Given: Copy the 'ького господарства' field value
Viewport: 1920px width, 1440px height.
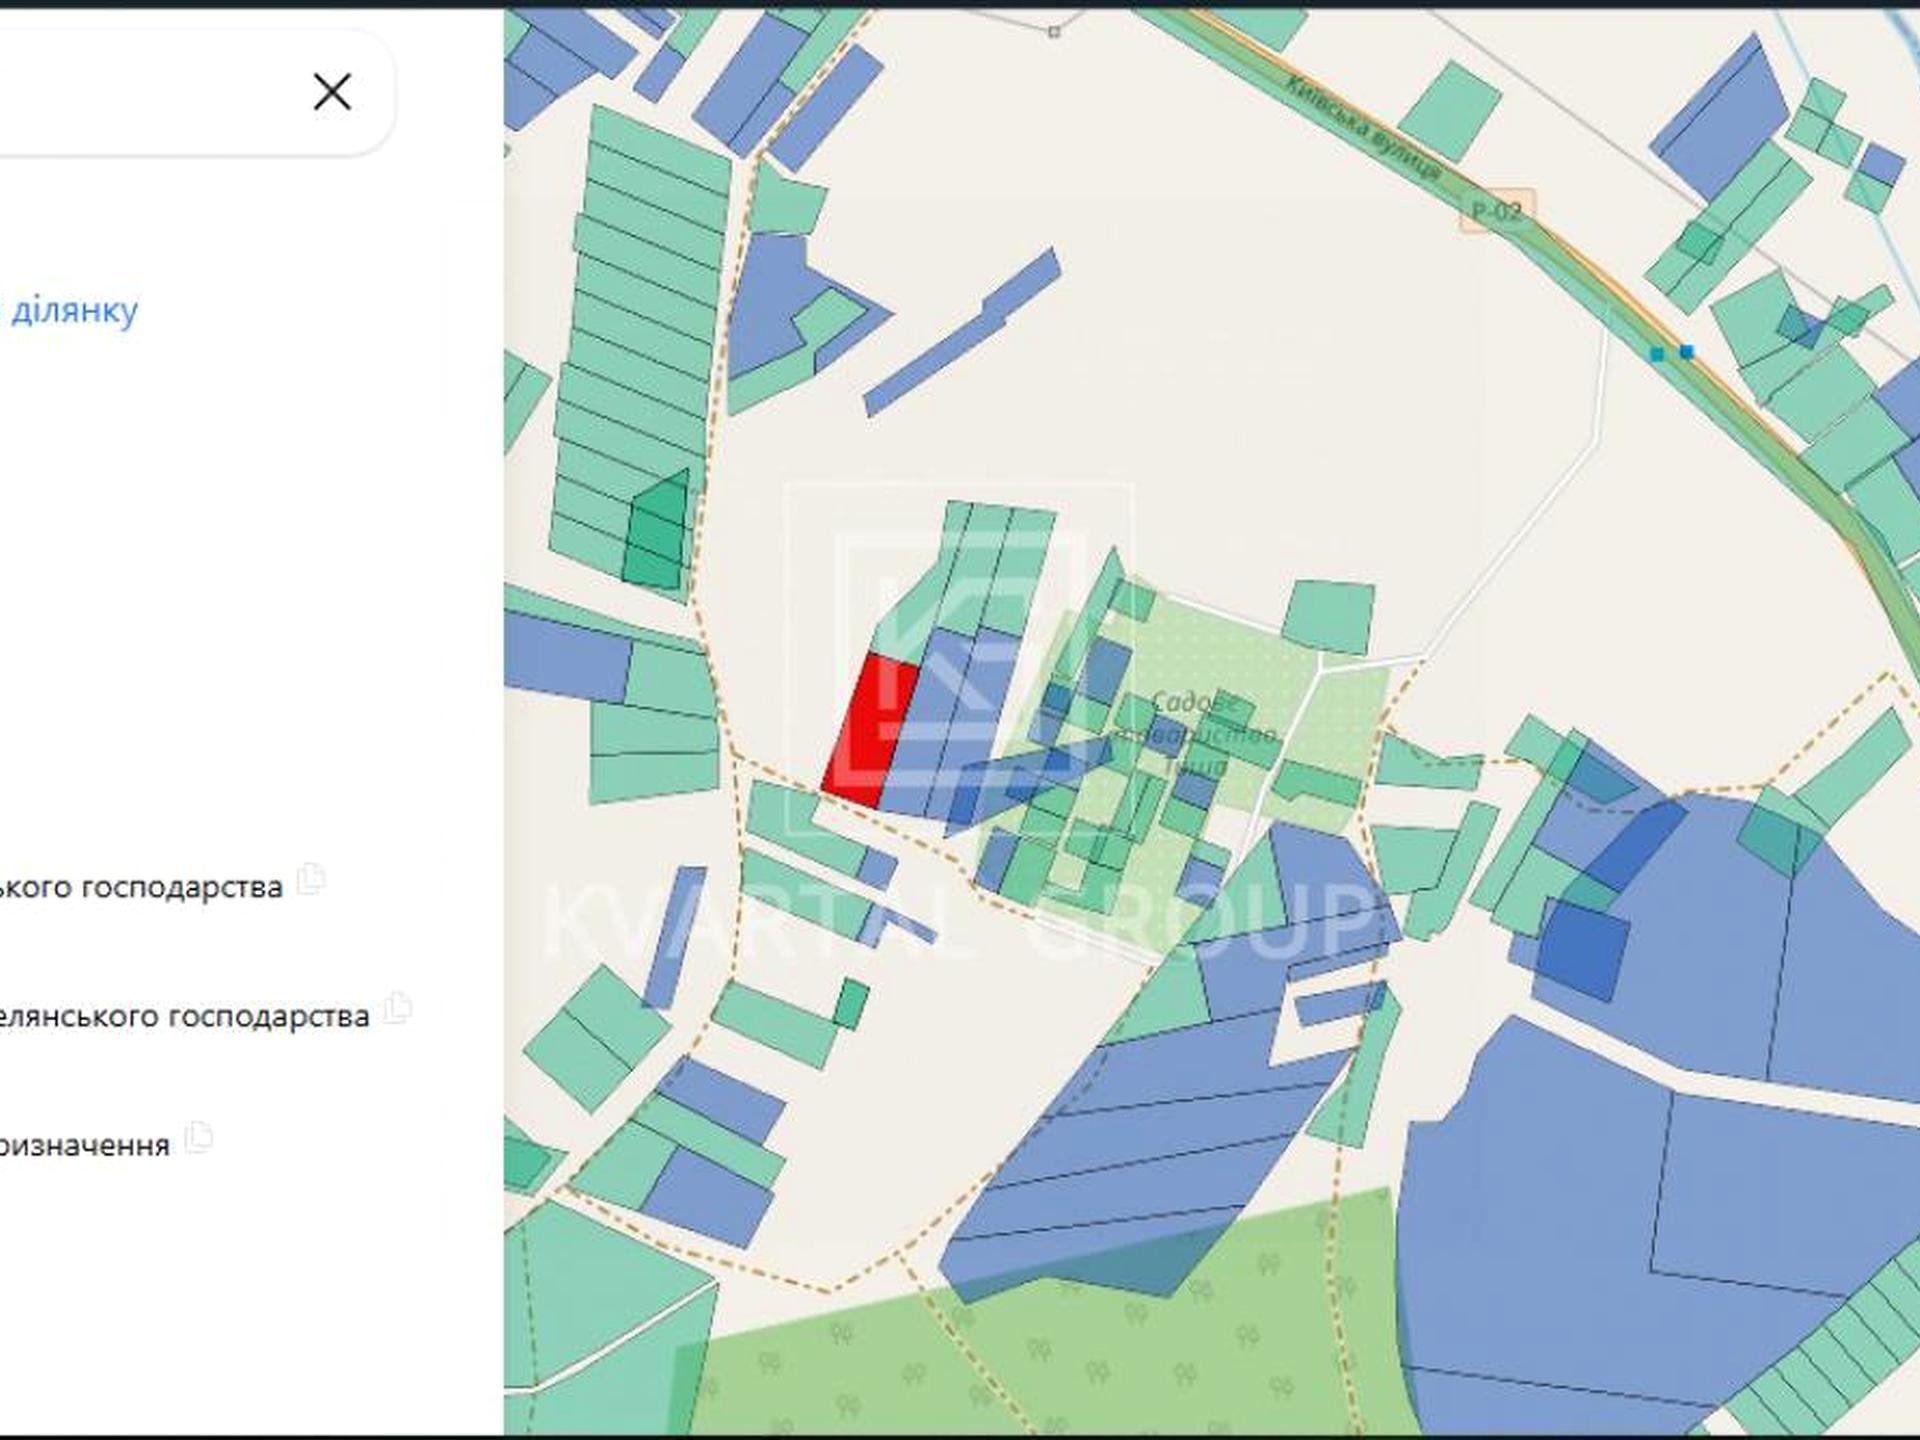Looking at the screenshot, I should tap(311, 878).
